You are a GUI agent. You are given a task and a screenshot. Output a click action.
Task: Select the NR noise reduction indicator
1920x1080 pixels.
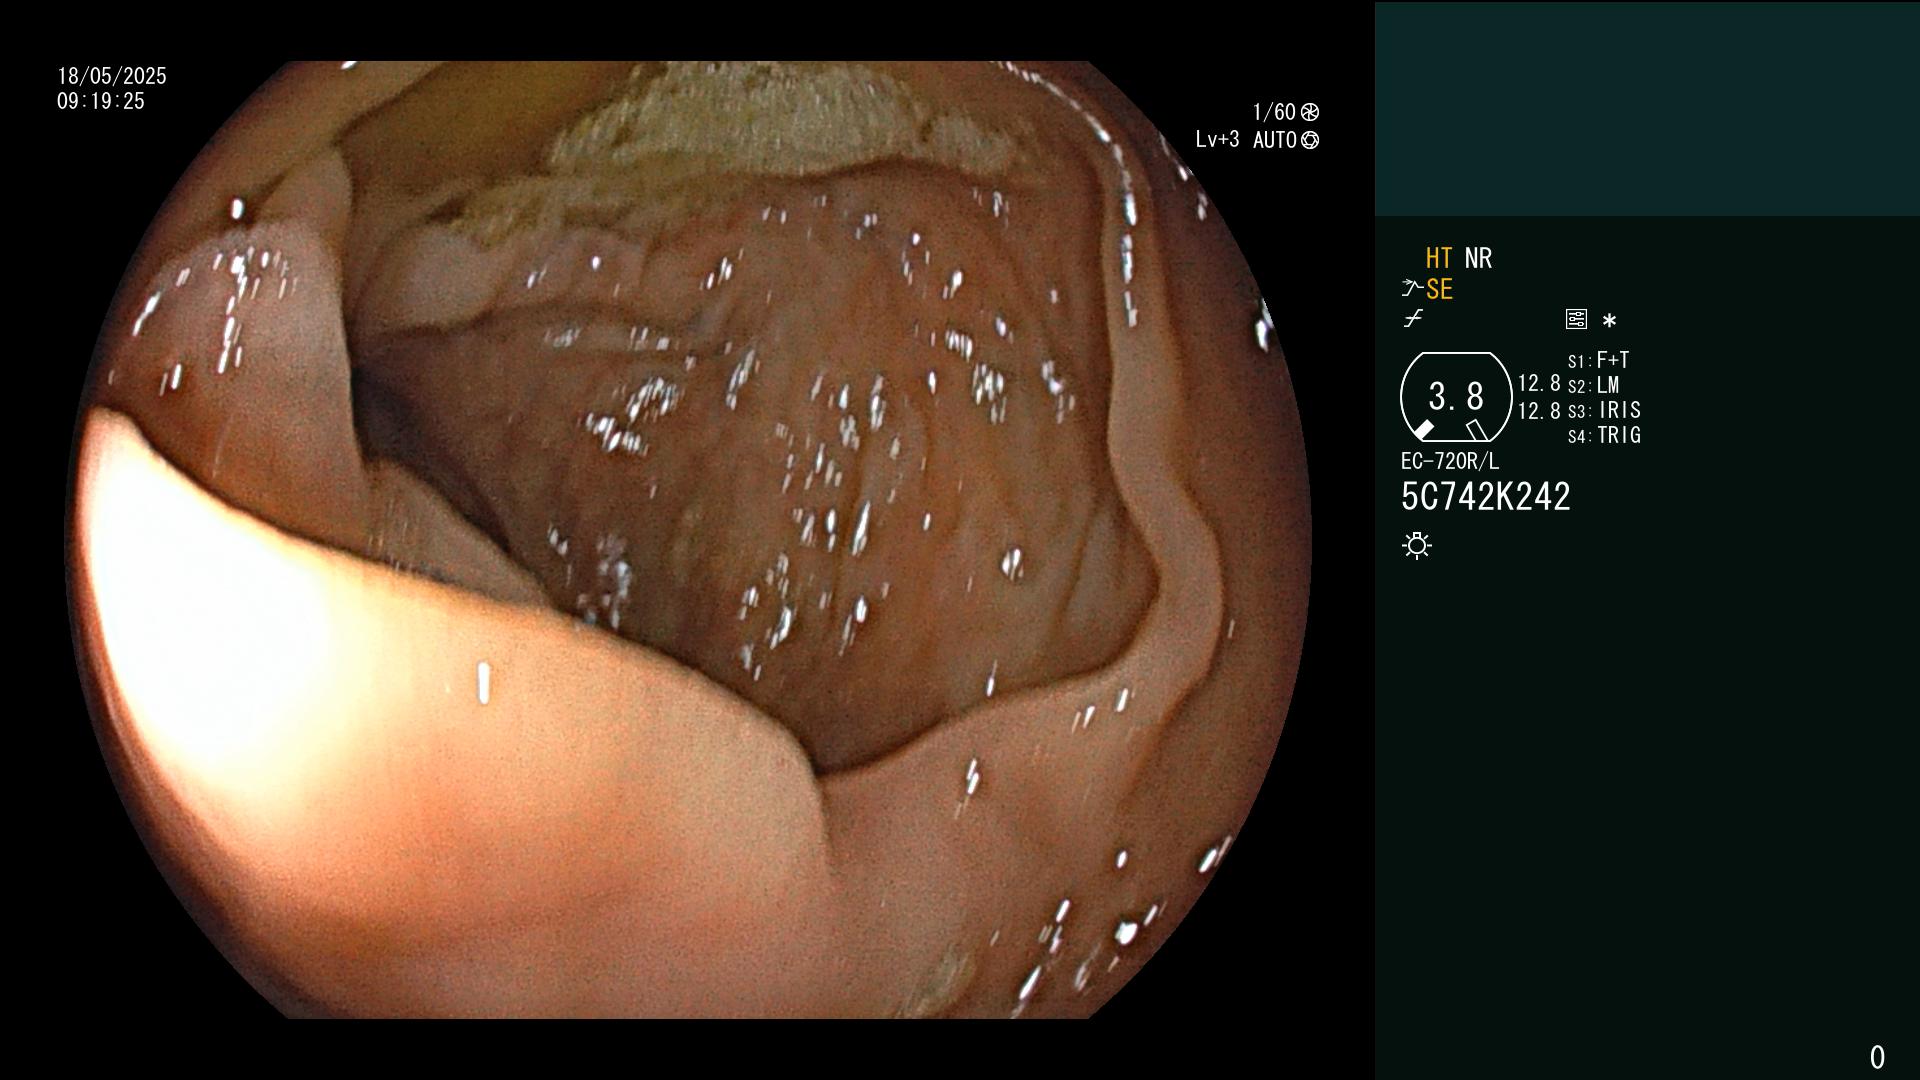1478,258
